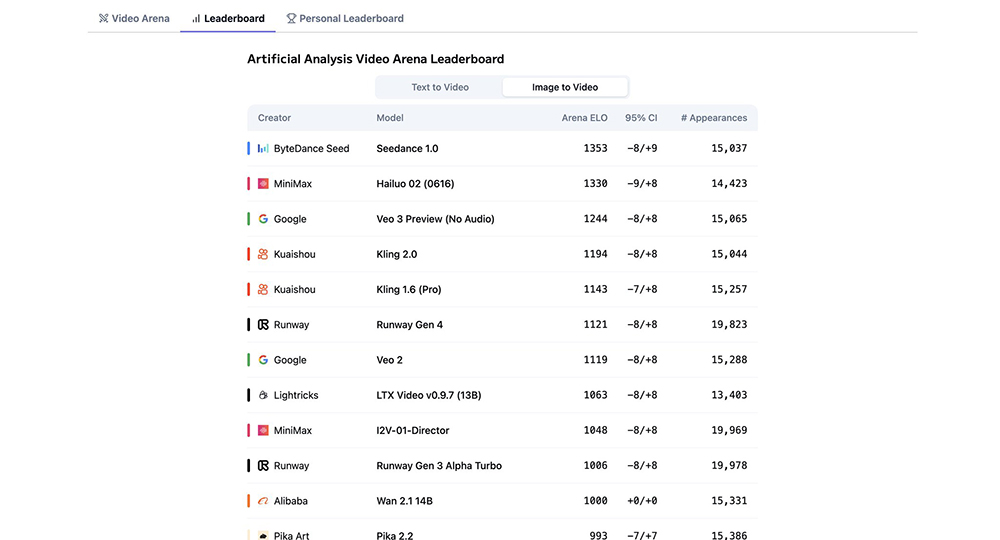Click the Runway logo beside Runway Gen 4
1000x540 pixels.
[263, 325]
